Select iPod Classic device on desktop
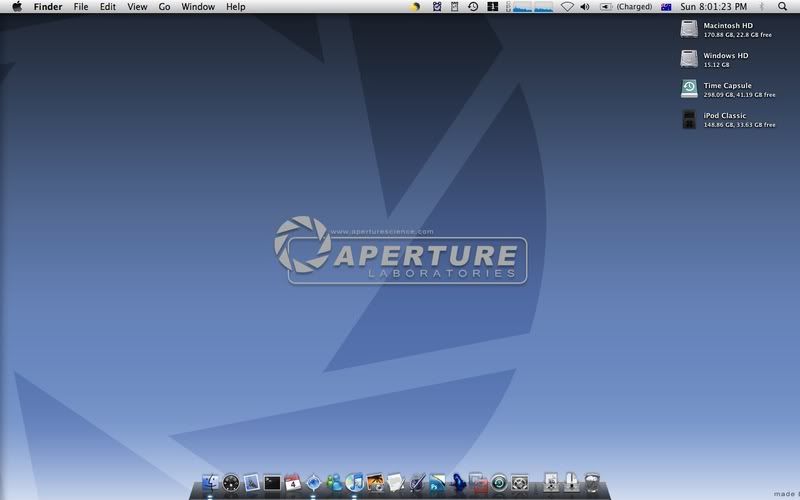800x500 pixels. click(x=689, y=119)
